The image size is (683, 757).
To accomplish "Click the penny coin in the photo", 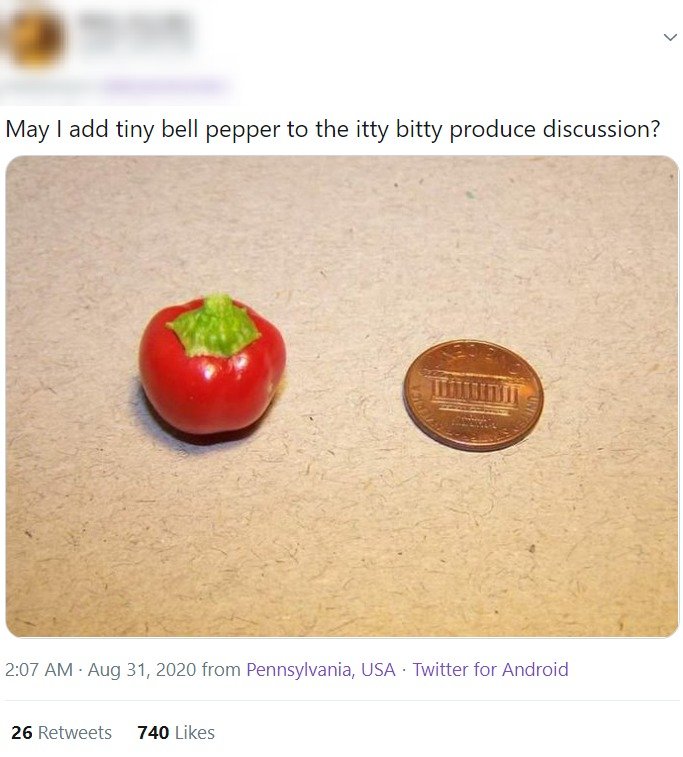I will coord(474,395).
